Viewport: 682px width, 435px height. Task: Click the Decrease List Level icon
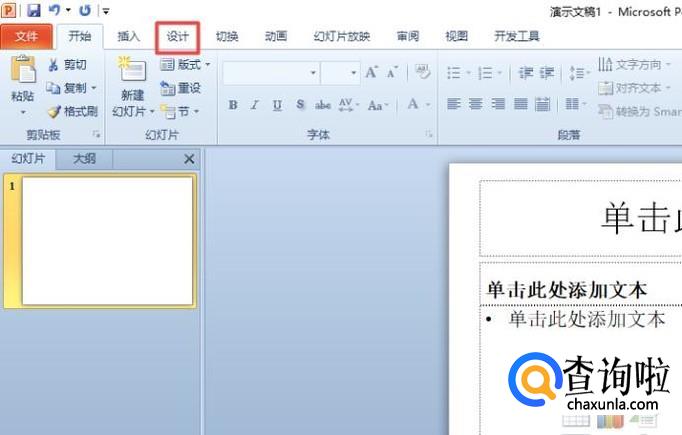tap(525, 73)
